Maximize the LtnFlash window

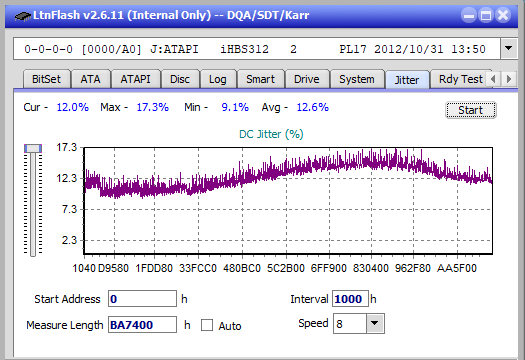486,15
